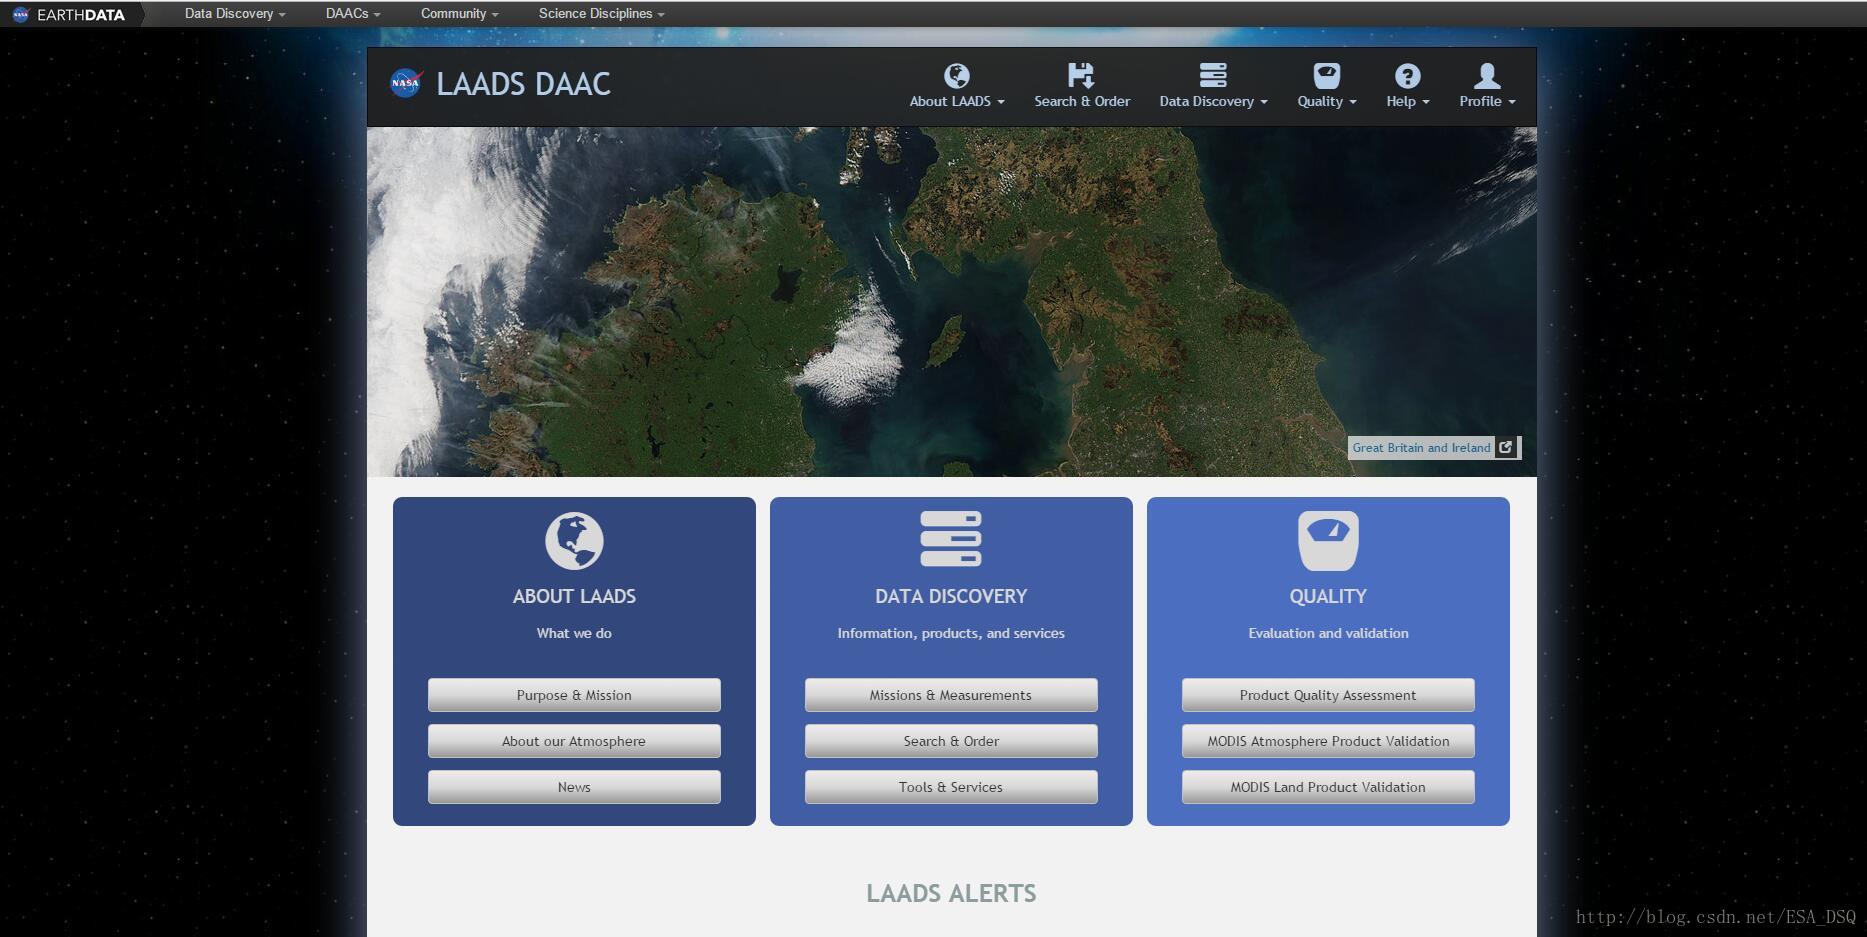This screenshot has height=937, width=1867.
Task: Click the QUALITY card heading
Action: [x=1328, y=596]
